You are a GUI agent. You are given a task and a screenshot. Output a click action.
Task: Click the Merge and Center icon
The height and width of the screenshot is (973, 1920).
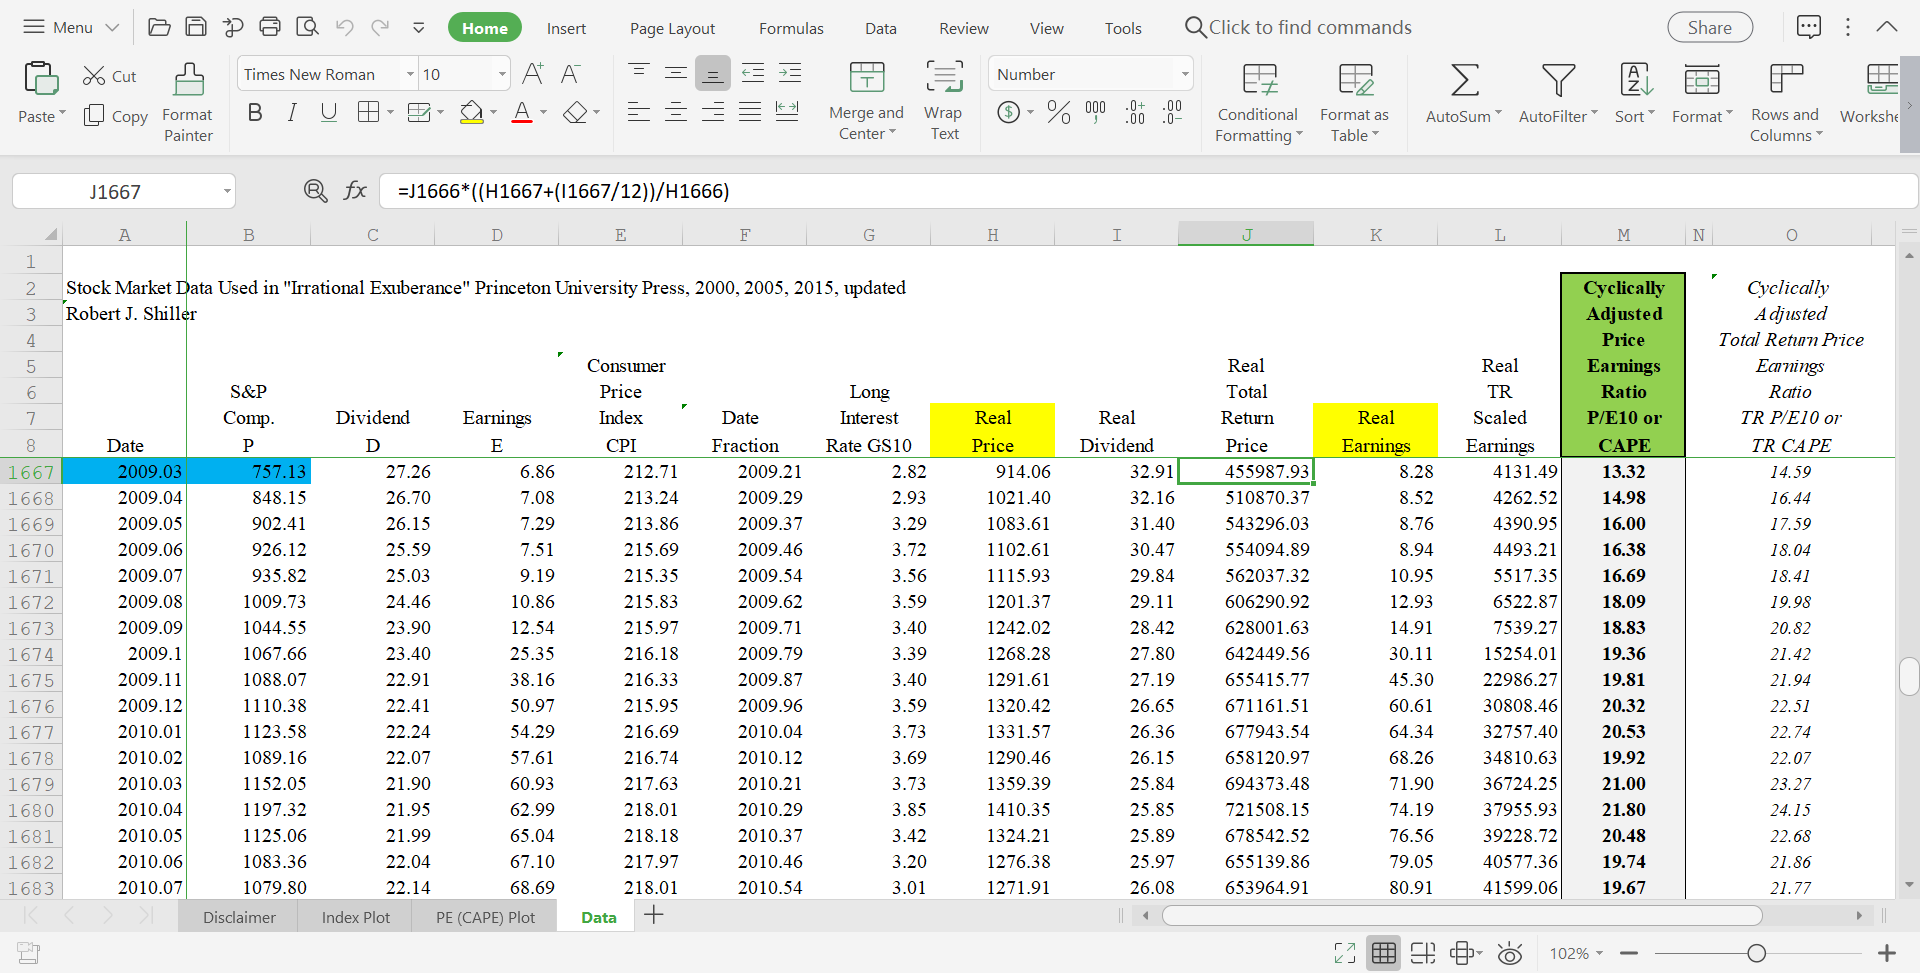pos(866,78)
